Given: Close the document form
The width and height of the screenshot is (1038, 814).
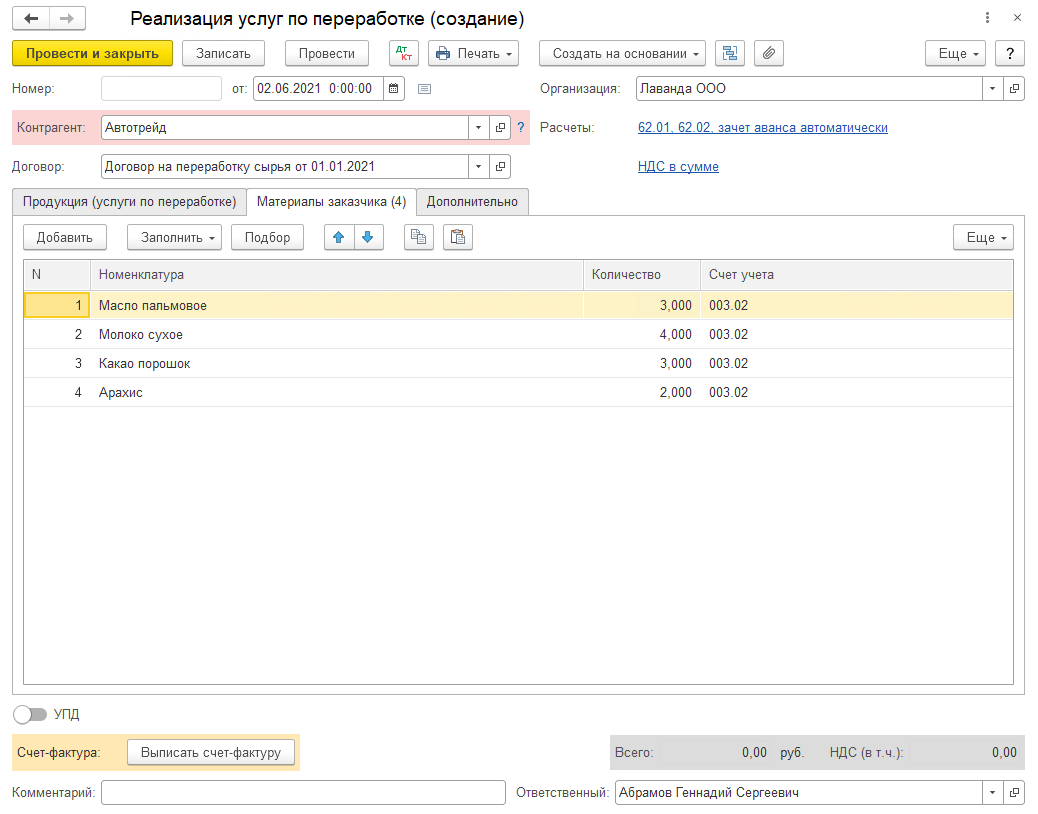Looking at the screenshot, I should click(1017, 18).
